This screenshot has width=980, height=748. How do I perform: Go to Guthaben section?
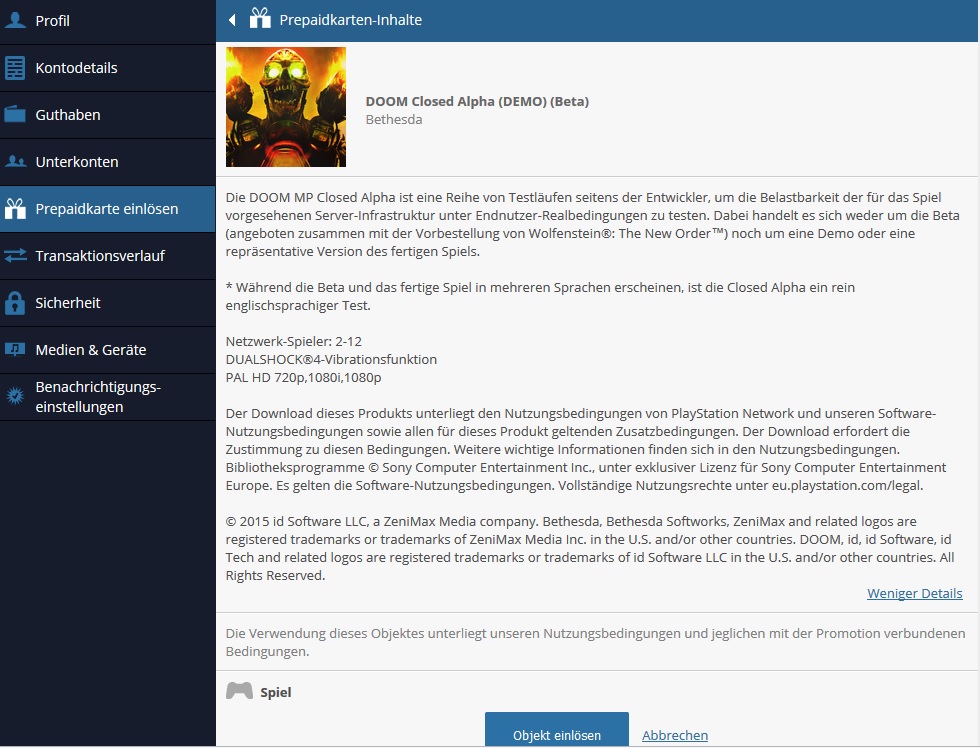[108, 115]
